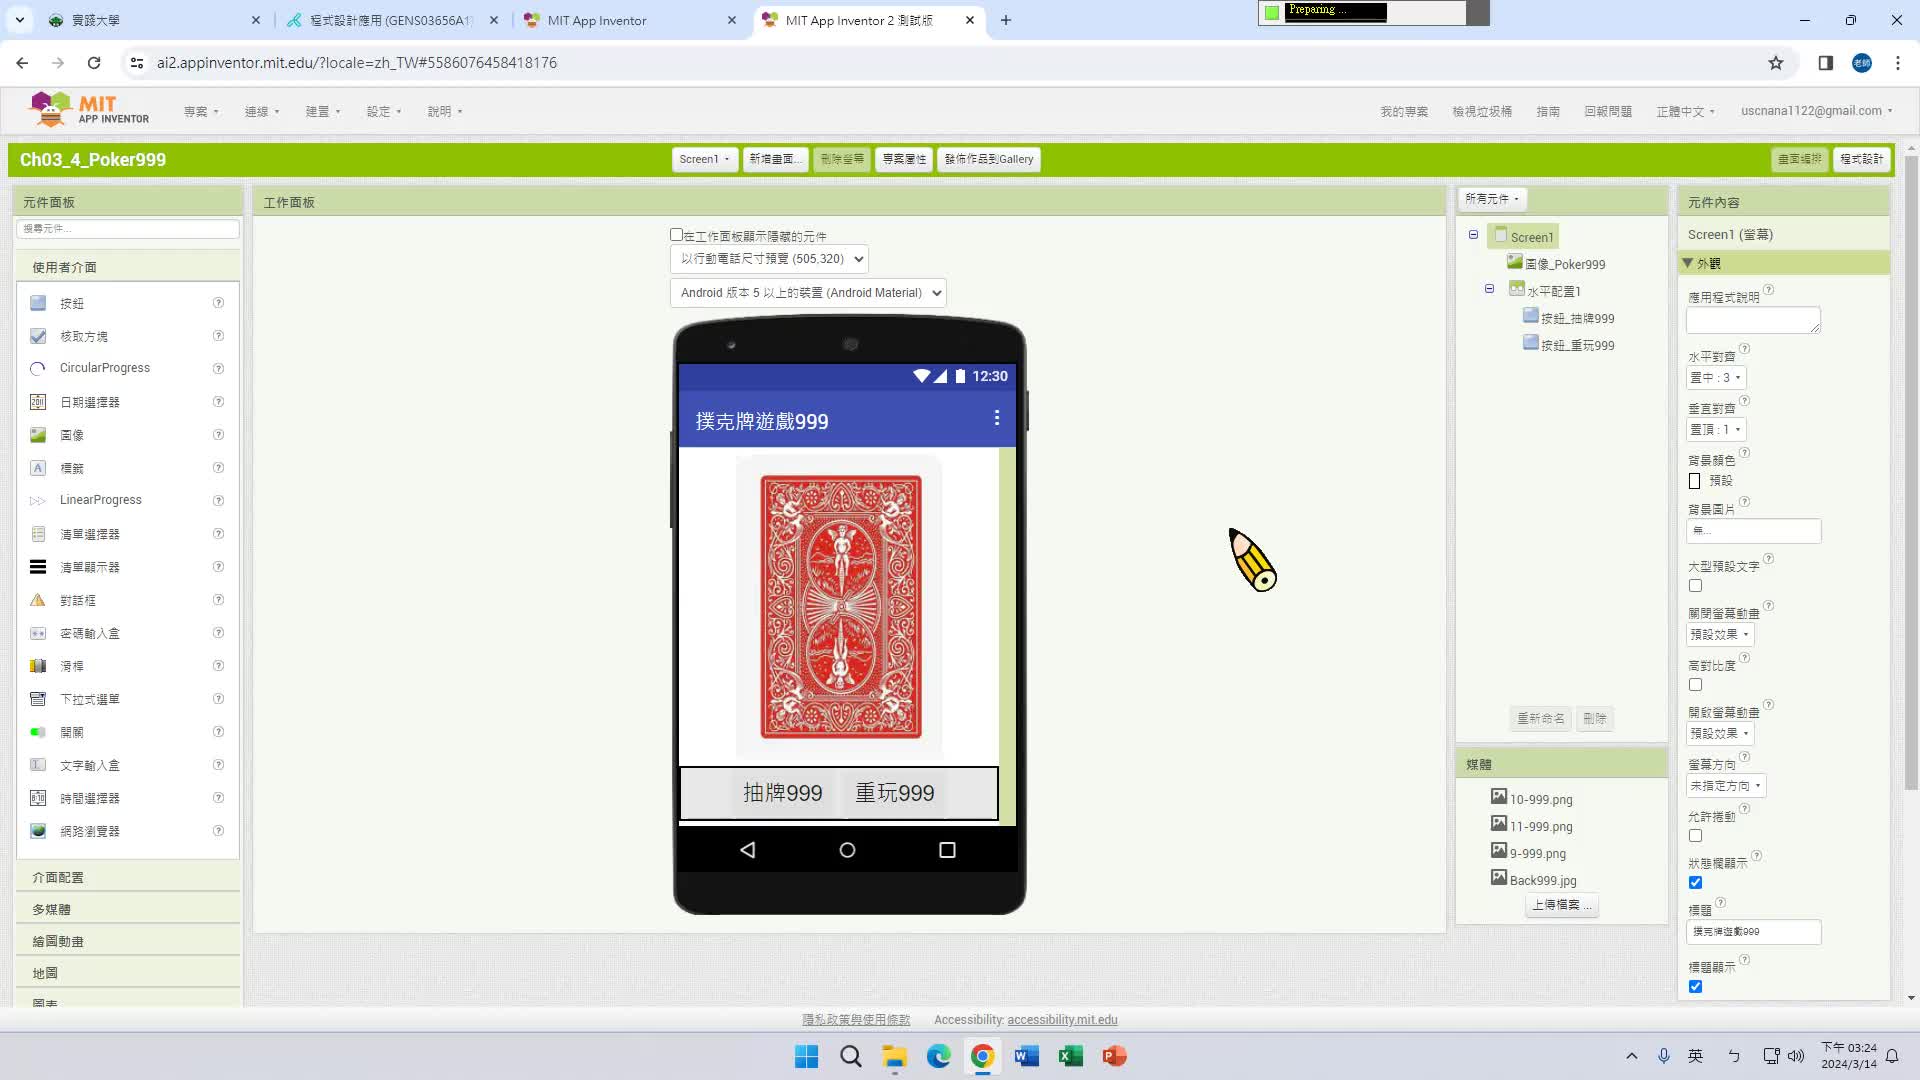Open Excel from the Windows taskbar
The height and width of the screenshot is (1080, 1920).
click(1070, 1056)
